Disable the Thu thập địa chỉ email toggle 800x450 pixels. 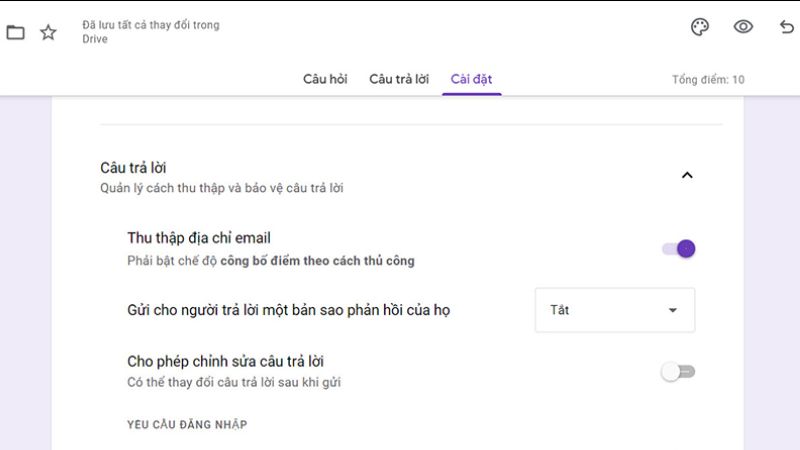(679, 248)
